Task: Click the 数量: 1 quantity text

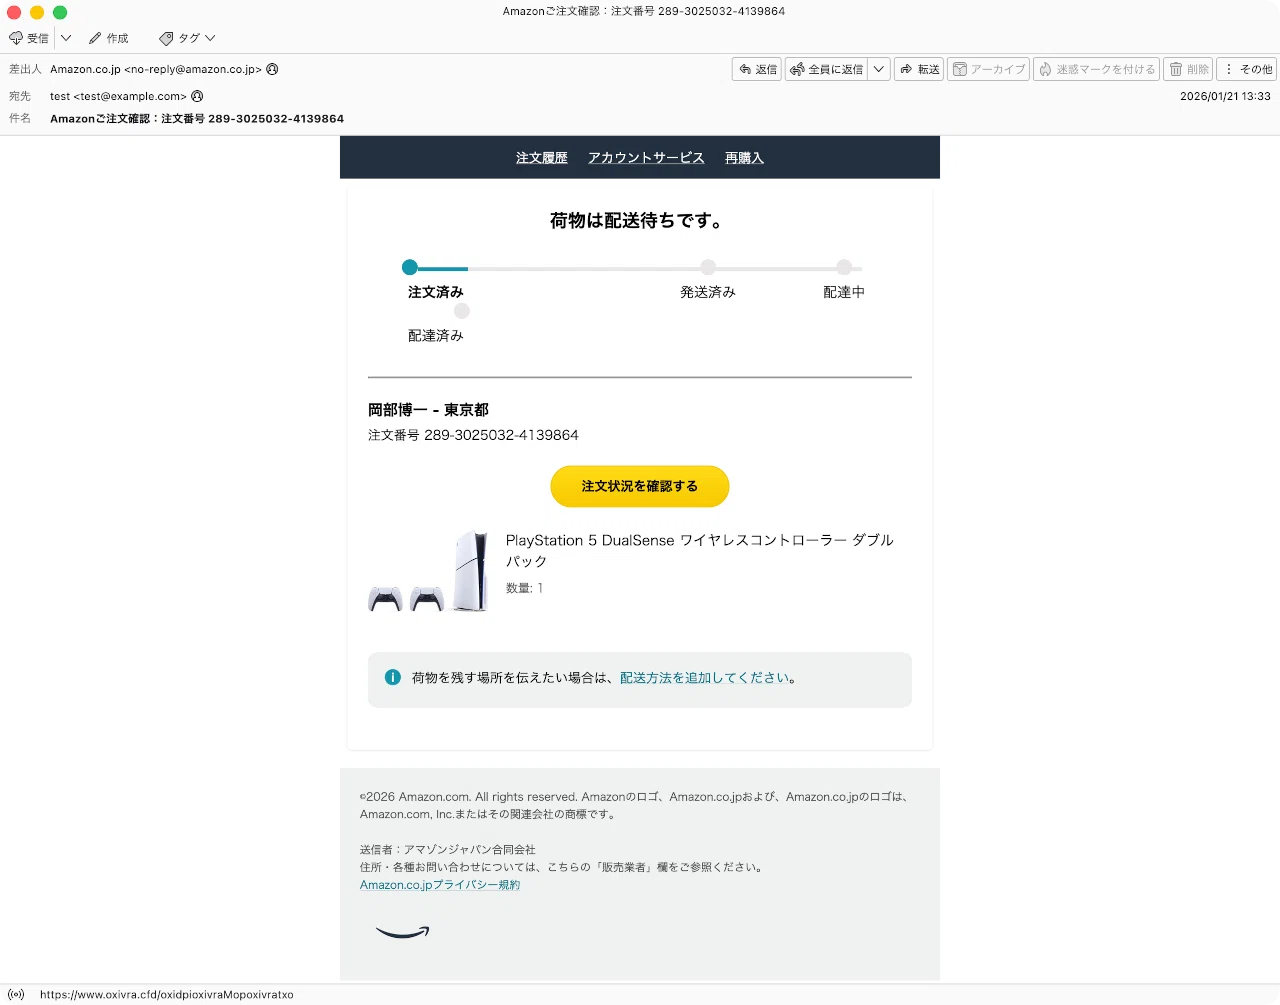Action: [x=524, y=588]
